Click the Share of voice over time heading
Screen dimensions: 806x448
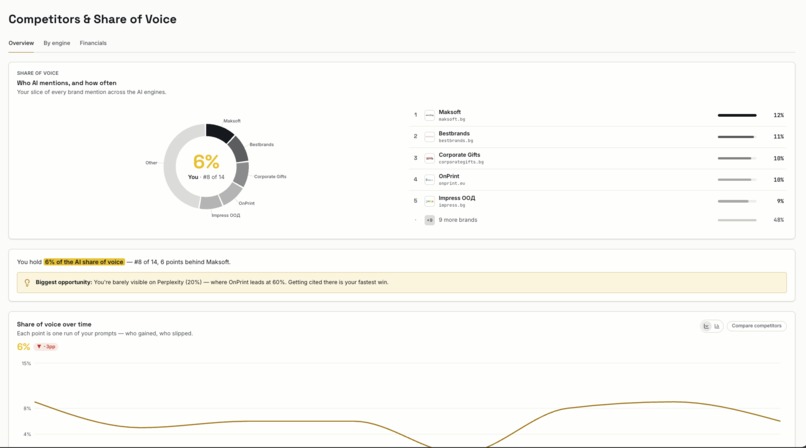tap(54, 324)
